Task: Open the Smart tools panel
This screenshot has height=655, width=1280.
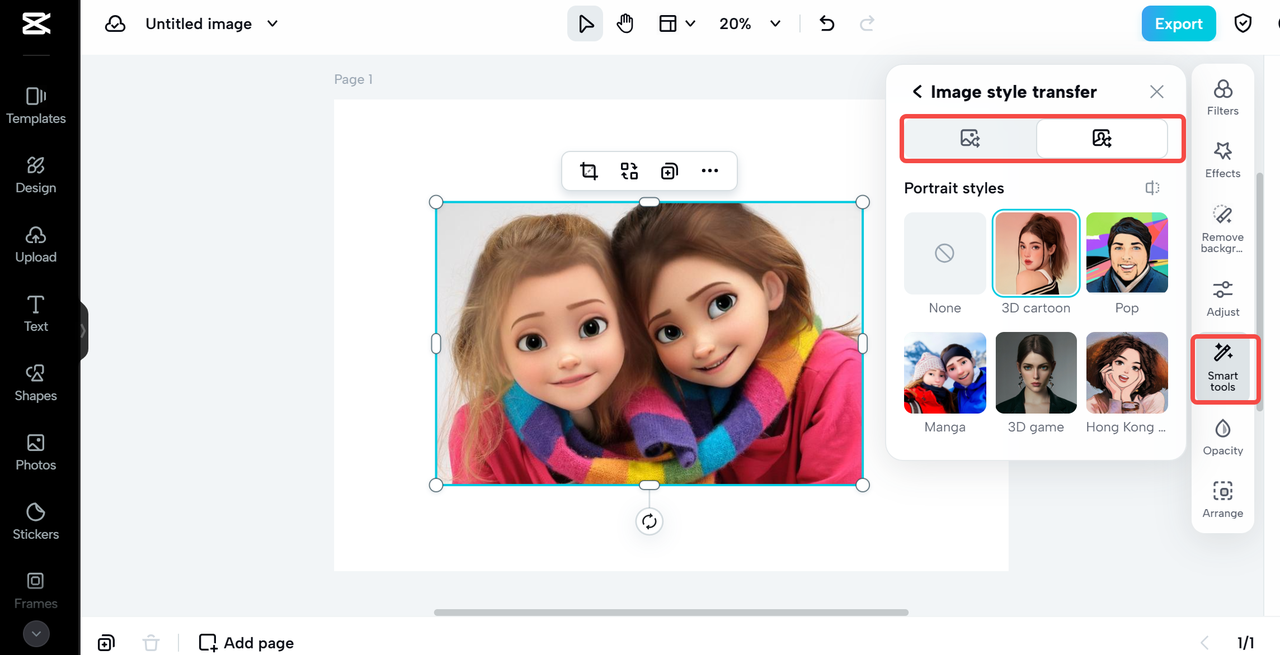Action: pyautogui.click(x=1222, y=368)
